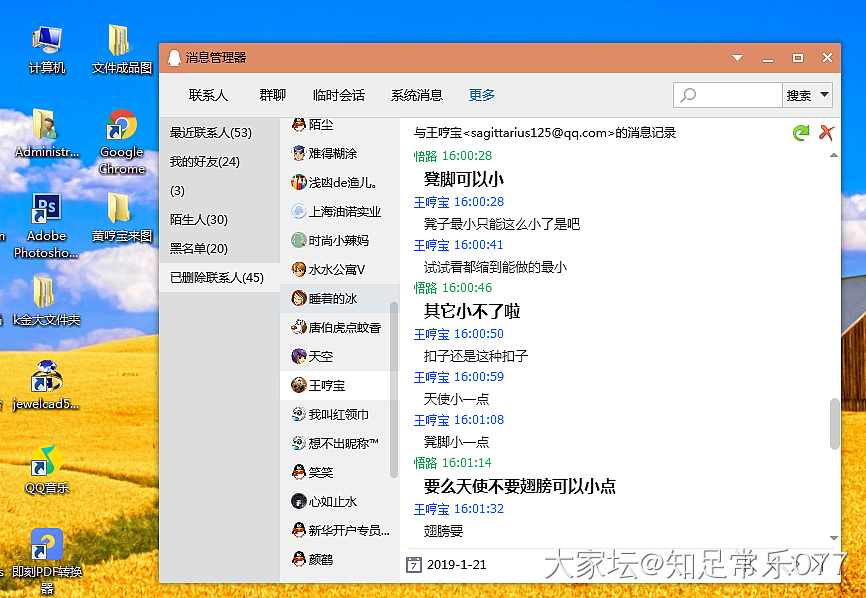866x598 pixels.
Task: Select contact 水水公寓V in list
Action: click(x=336, y=269)
